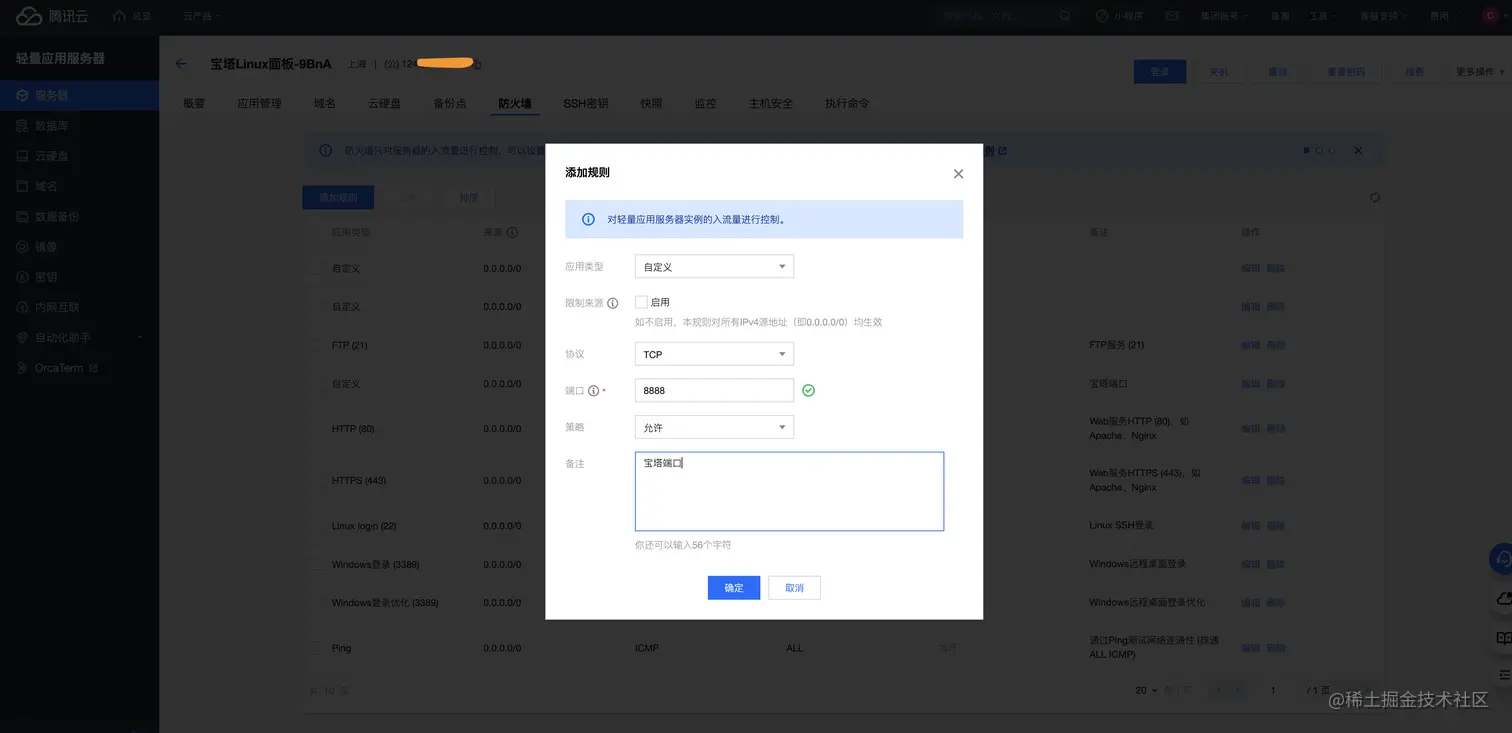The height and width of the screenshot is (733, 1512).
Task: Click the 确定 button
Action: pos(734,587)
